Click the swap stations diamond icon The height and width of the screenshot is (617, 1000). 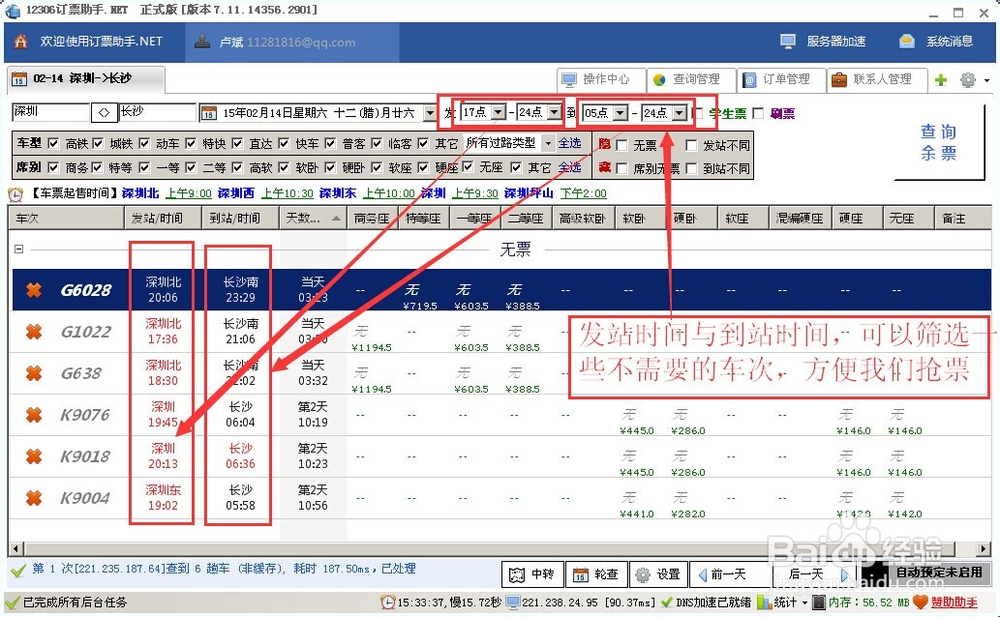pos(103,113)
